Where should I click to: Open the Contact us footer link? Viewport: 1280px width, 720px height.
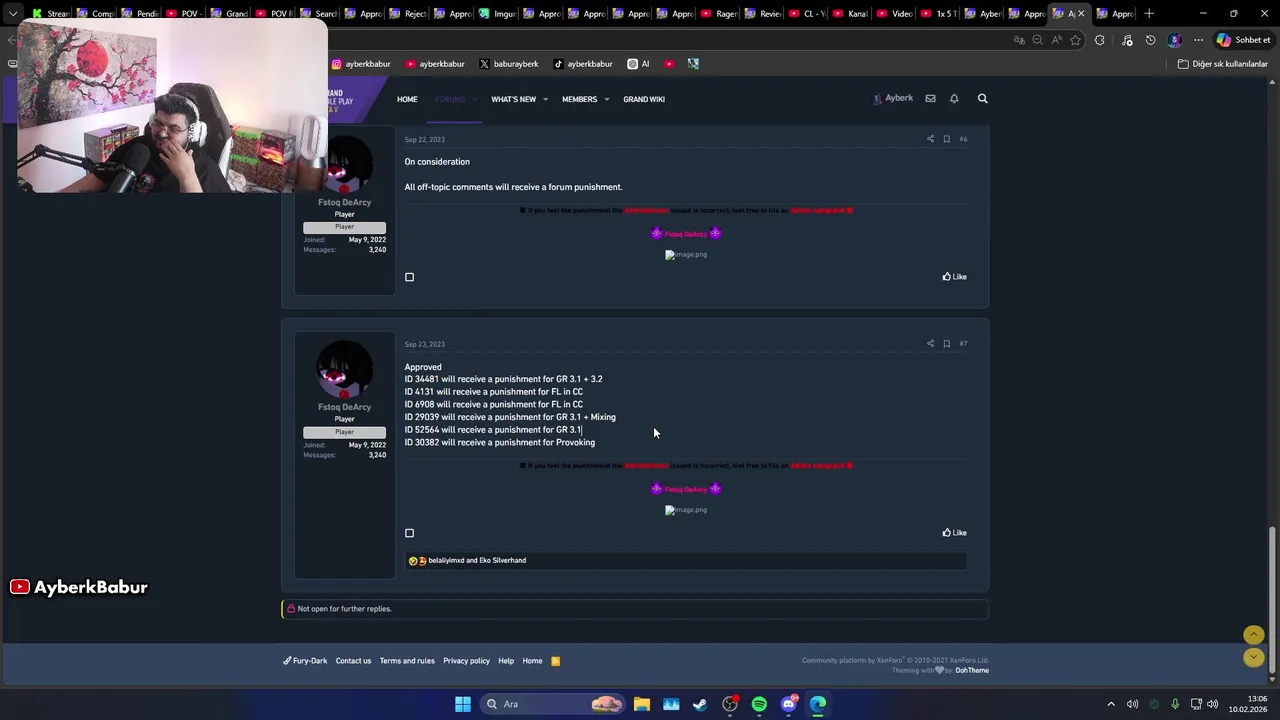pyautogui.click(x=353, y=661)
